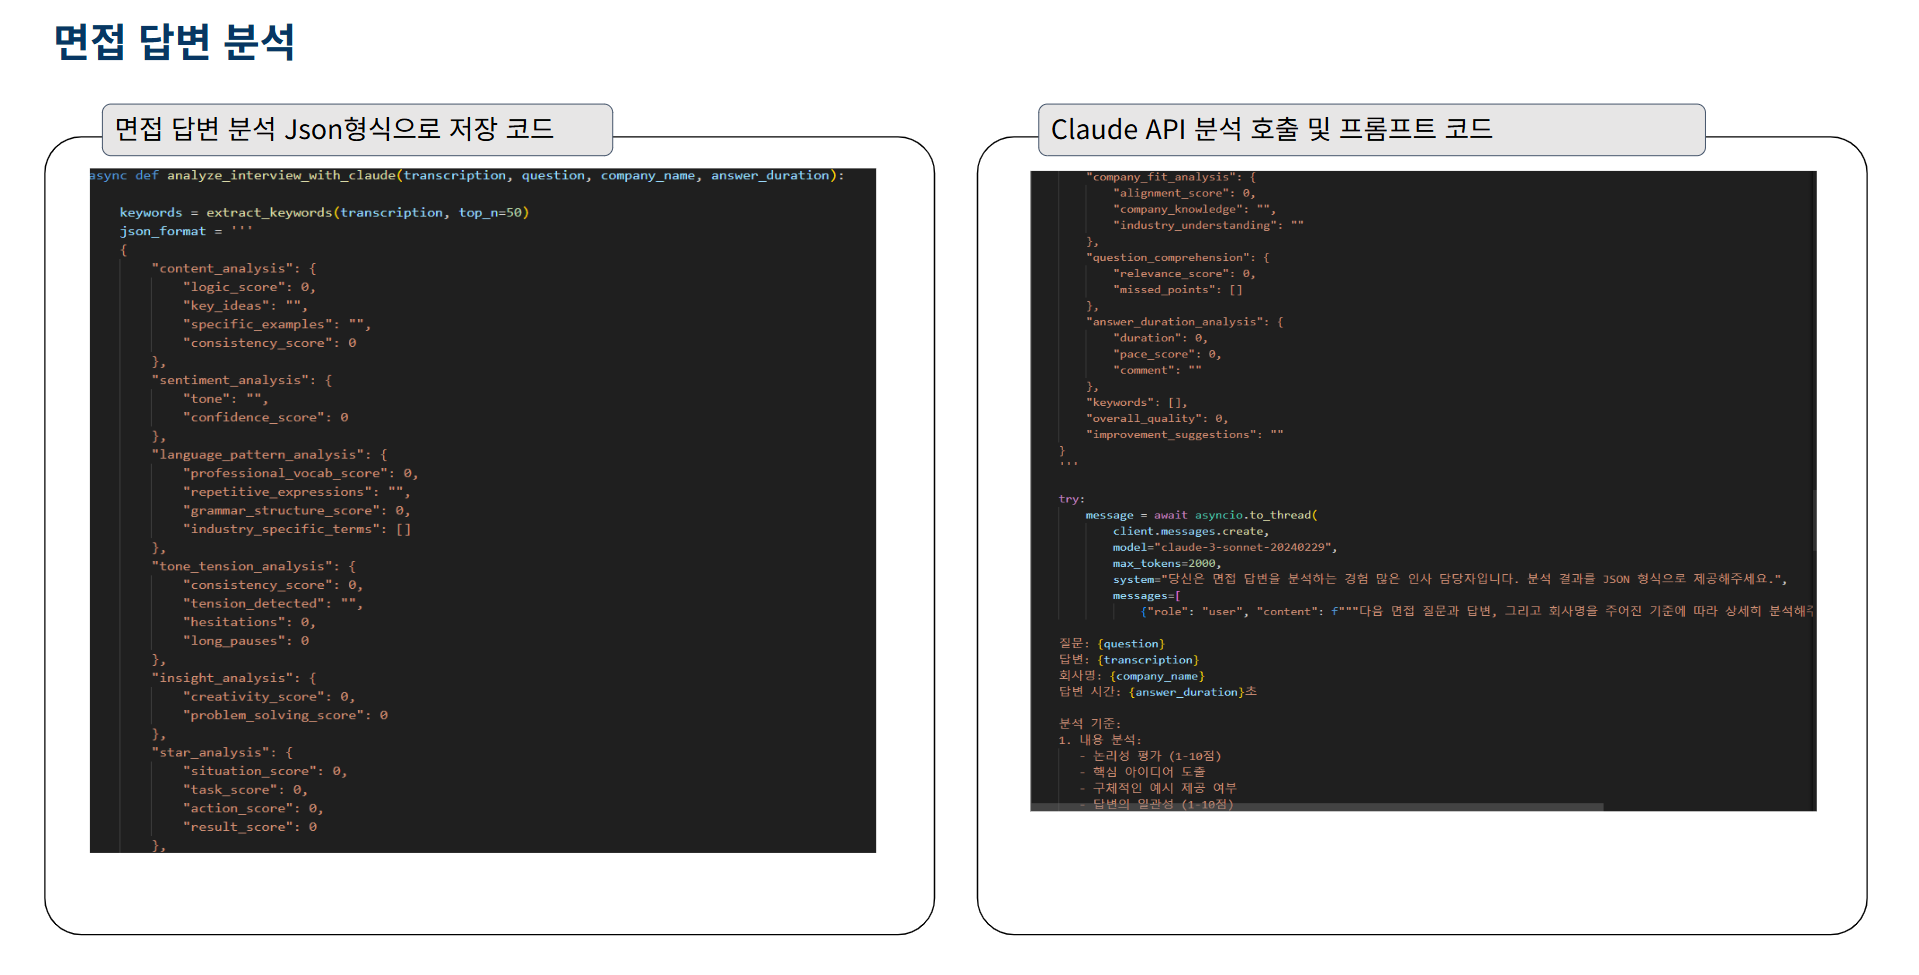Click the slide title '면접 답변 분석'
Screen dimensions: 1919x975
pos(174,43)
